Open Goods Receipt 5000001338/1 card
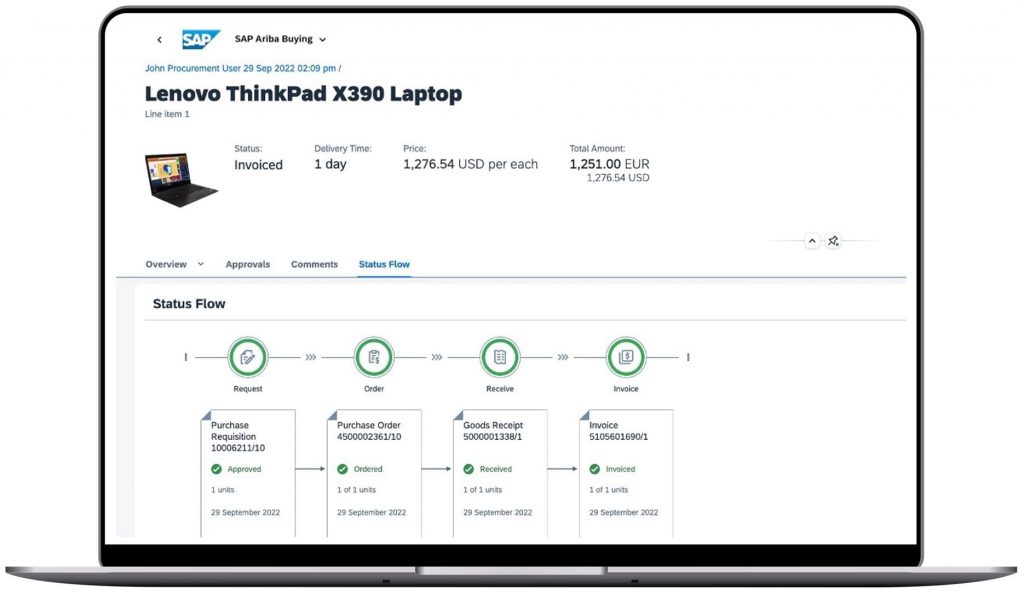This screenshot has width=1024, height=595. [x=500, y=474]
